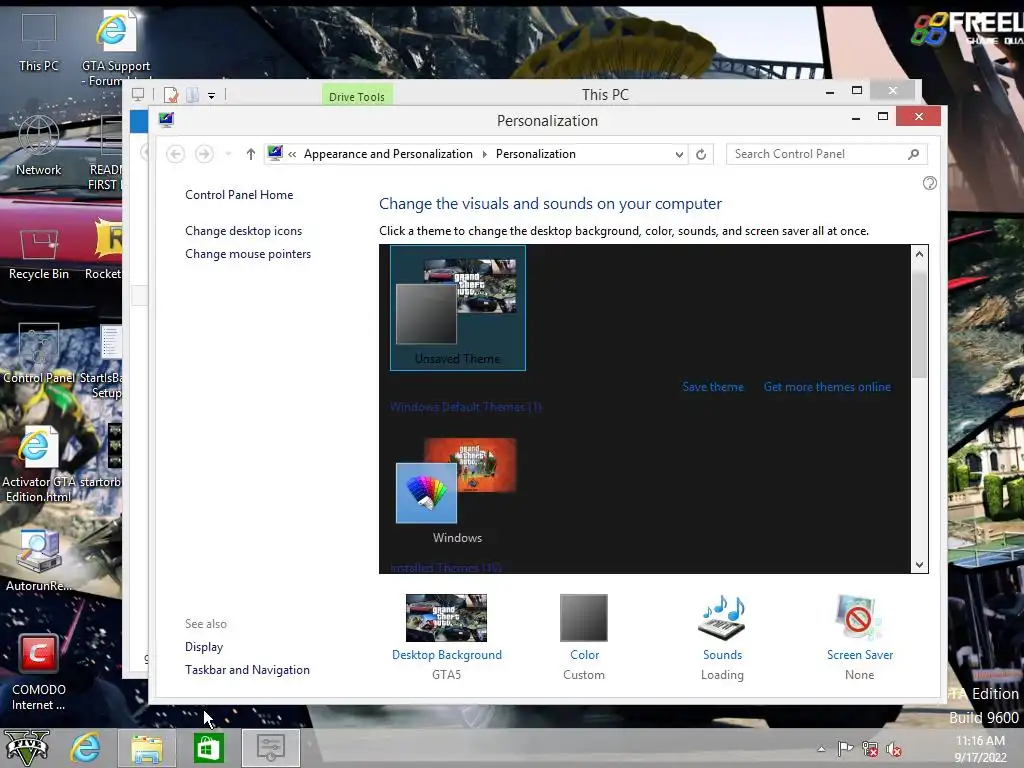The height and width of the screenshot is (768, 1024).
Task: Launch Internet Explorer from taskbar
Action: pyautogui.click(x=86, y=748)
